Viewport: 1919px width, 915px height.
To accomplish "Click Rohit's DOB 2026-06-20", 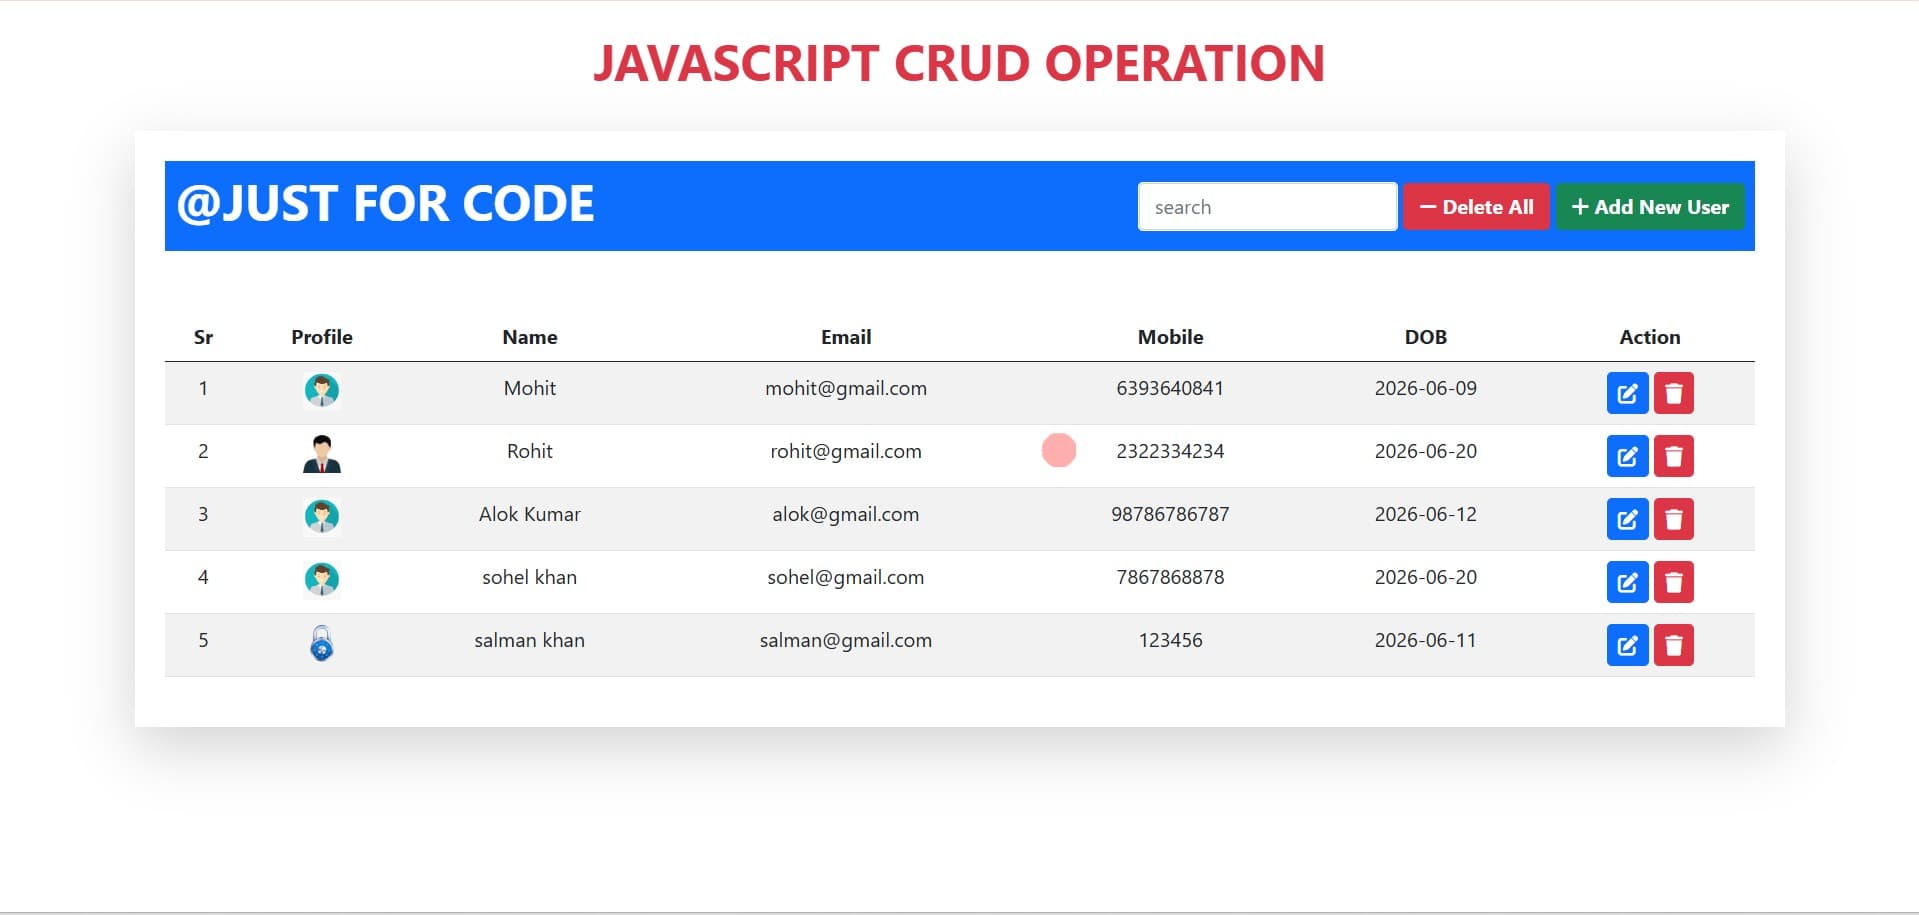I will tap(1426, 451).
